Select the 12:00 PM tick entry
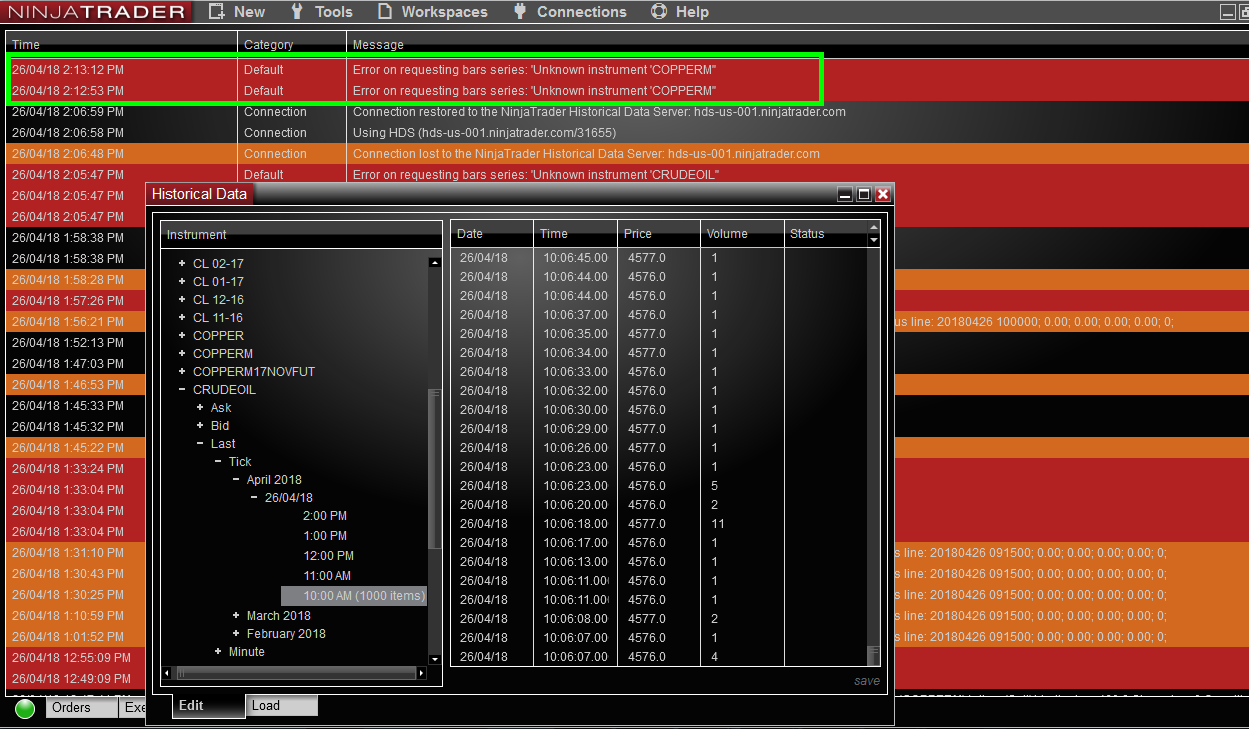 [328, 556]
